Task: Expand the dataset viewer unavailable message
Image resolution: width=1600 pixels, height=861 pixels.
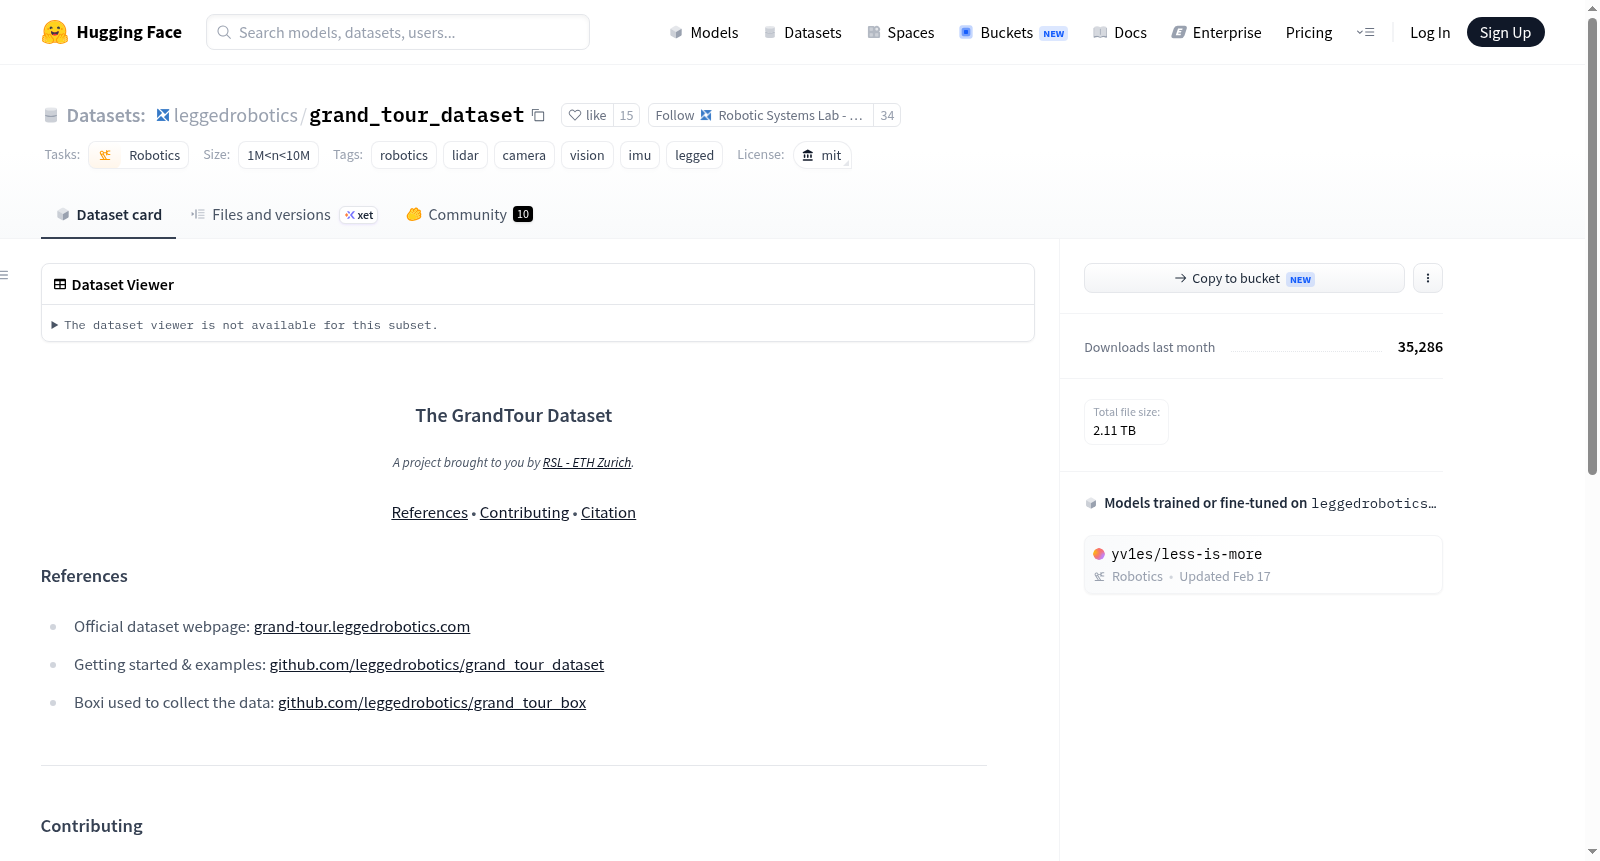Action: [245, 325]
